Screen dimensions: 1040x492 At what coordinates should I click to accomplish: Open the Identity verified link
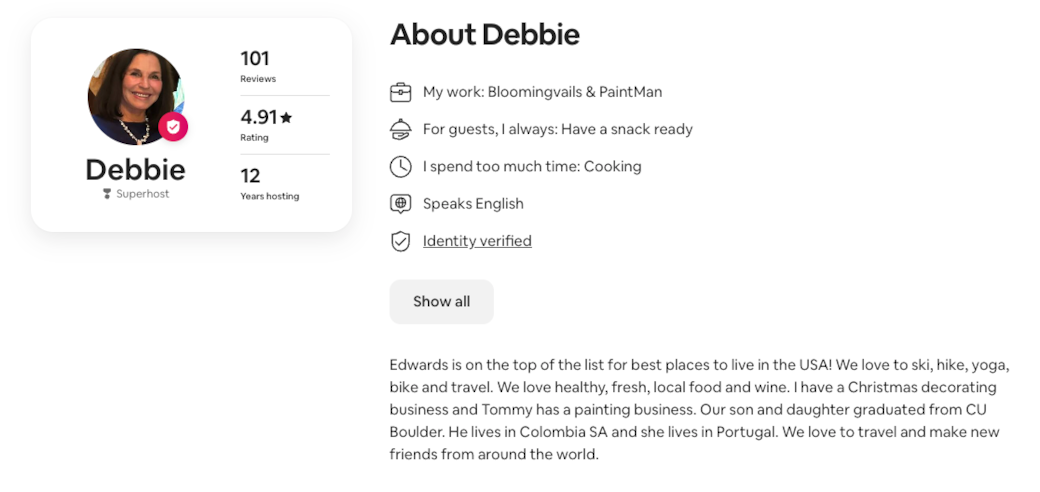pyautogui.click(x=477, y=241)
